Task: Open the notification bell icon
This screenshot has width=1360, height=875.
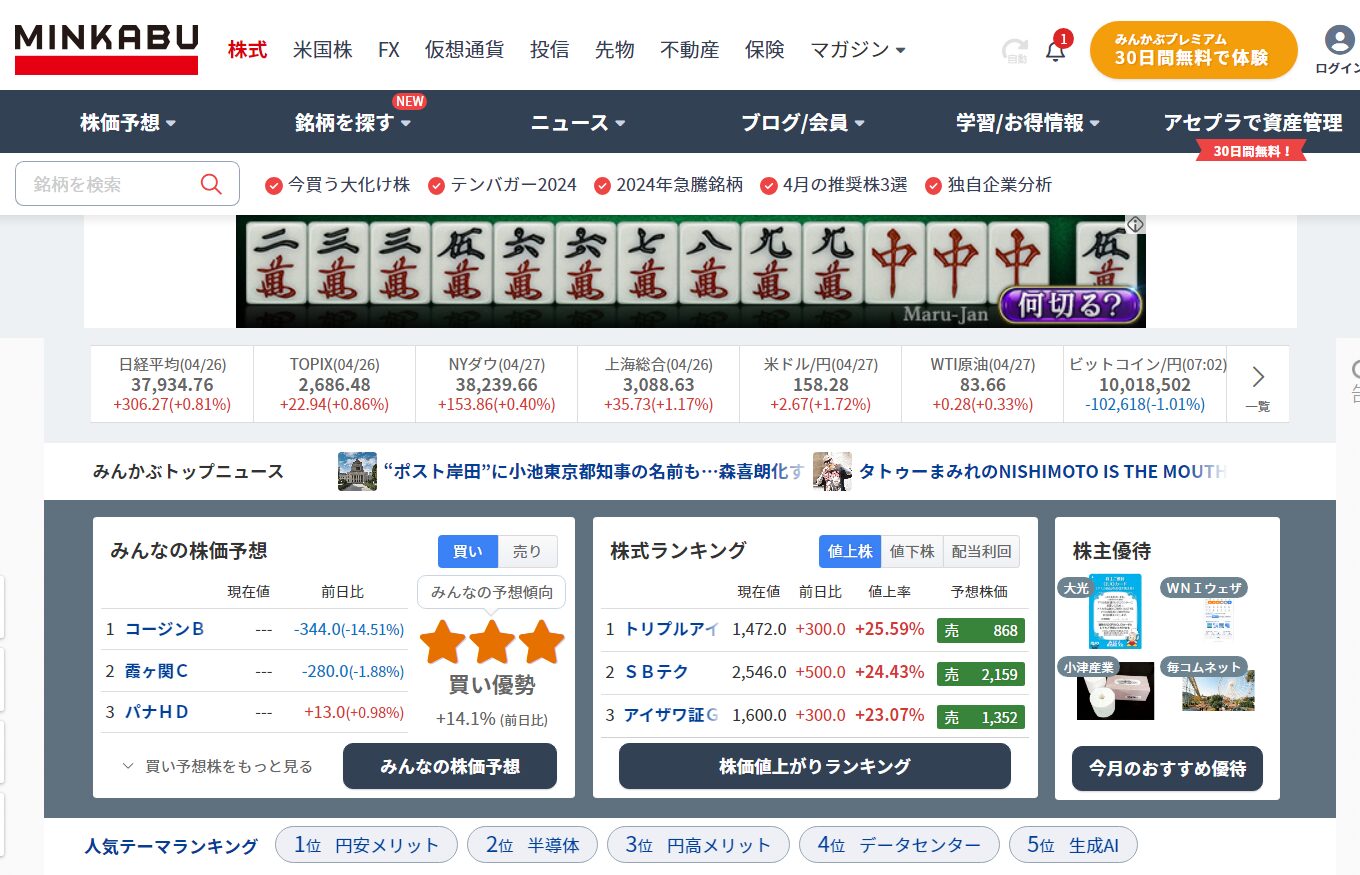Action: 1055,50
